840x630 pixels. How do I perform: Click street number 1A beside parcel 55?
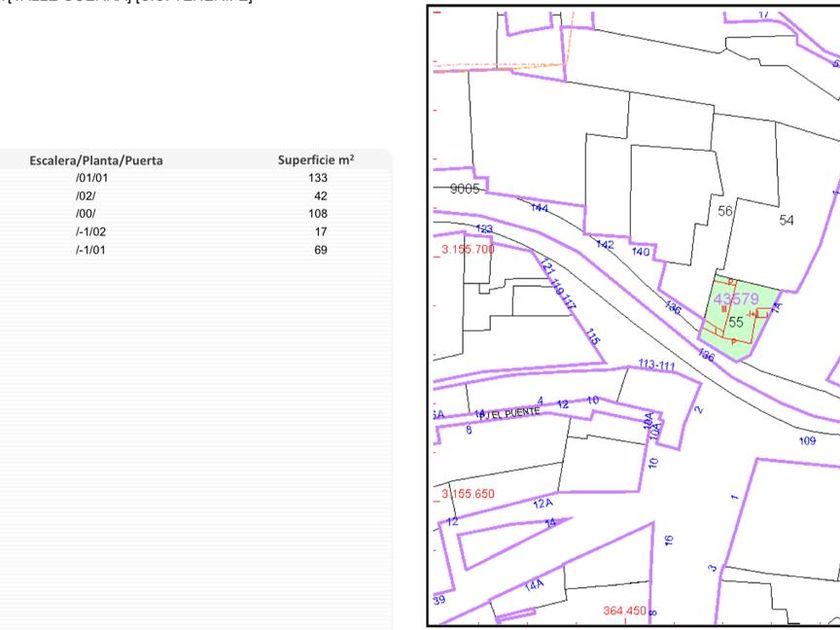point(776,308)
